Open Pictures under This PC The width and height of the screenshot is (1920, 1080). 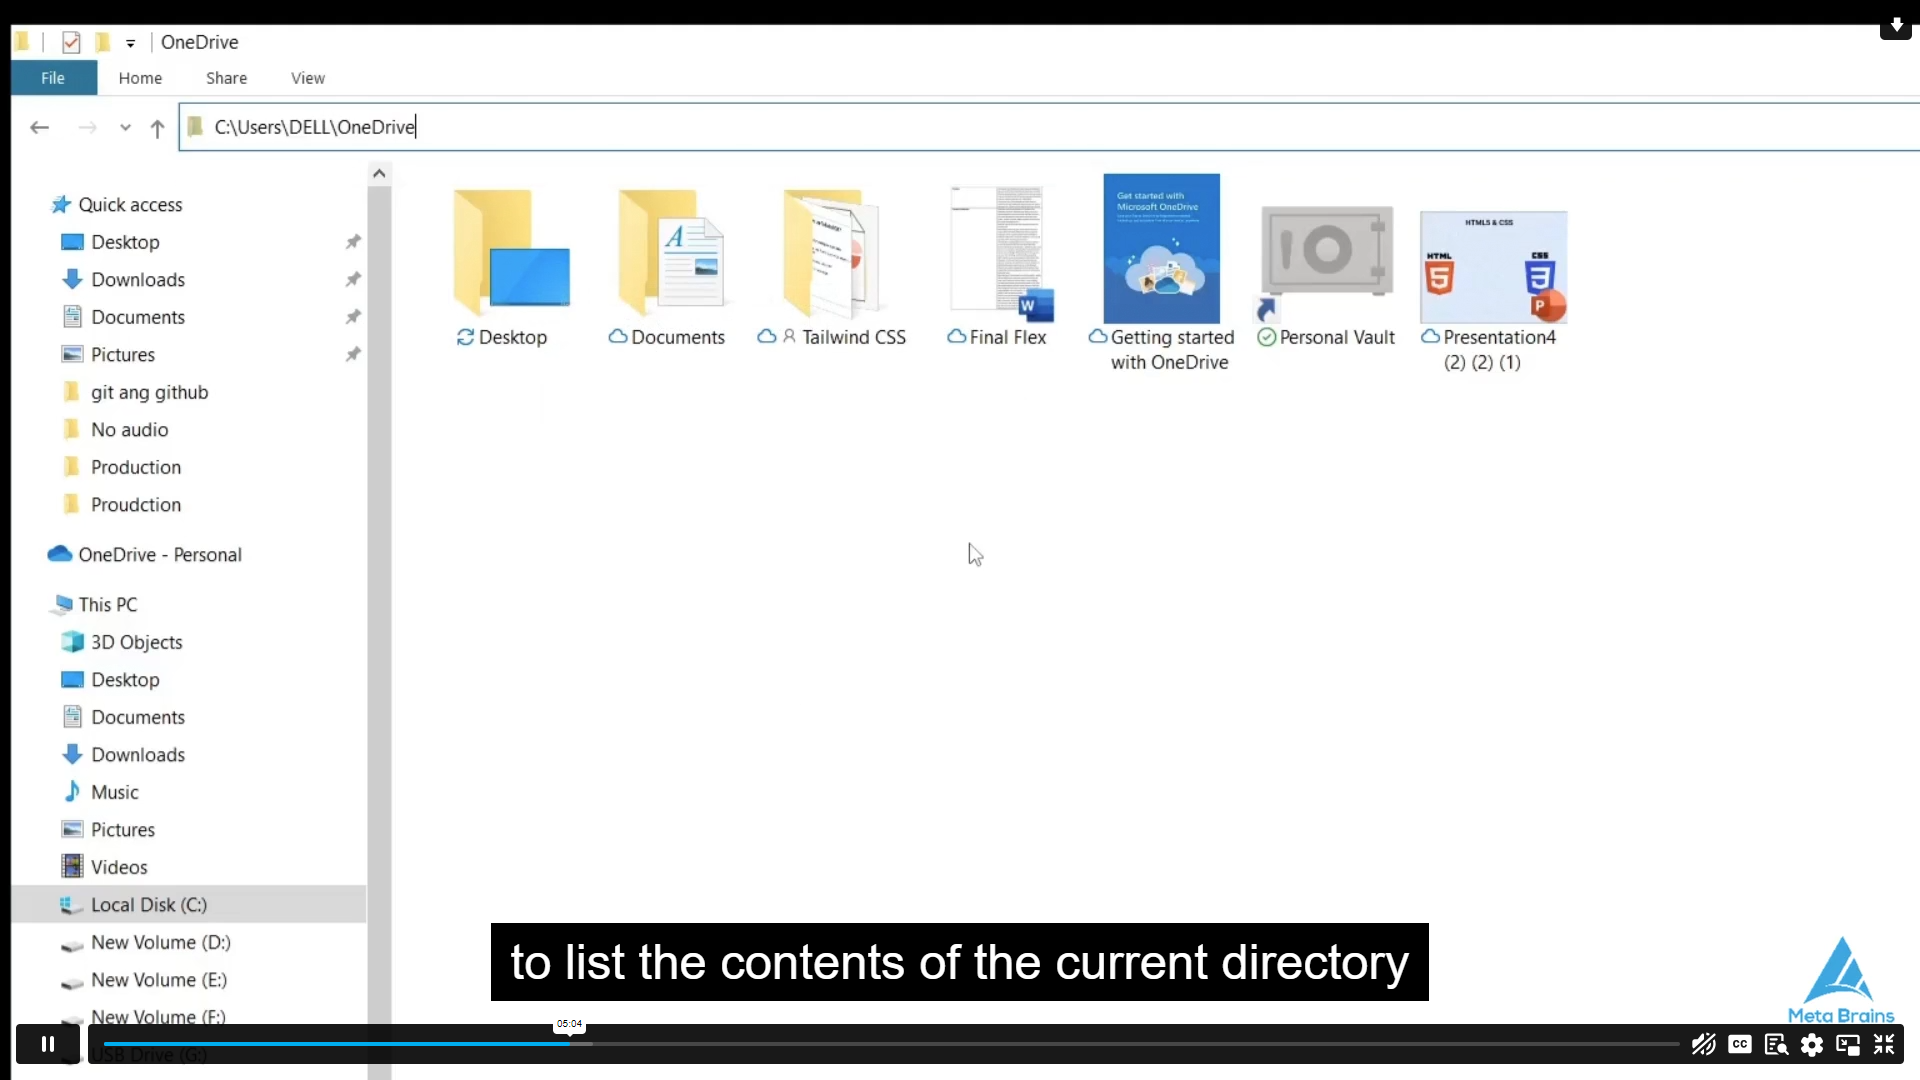(109, 830)
